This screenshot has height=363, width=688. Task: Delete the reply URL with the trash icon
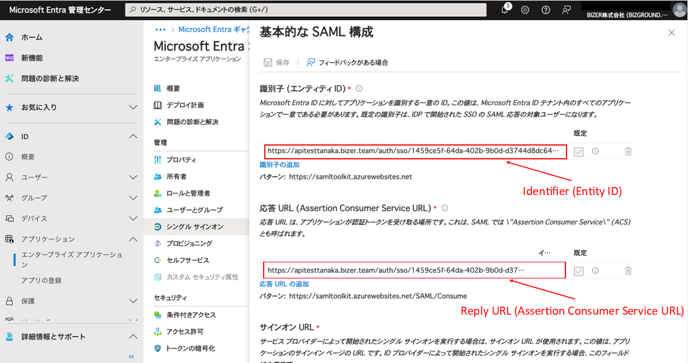pos(628,271)
